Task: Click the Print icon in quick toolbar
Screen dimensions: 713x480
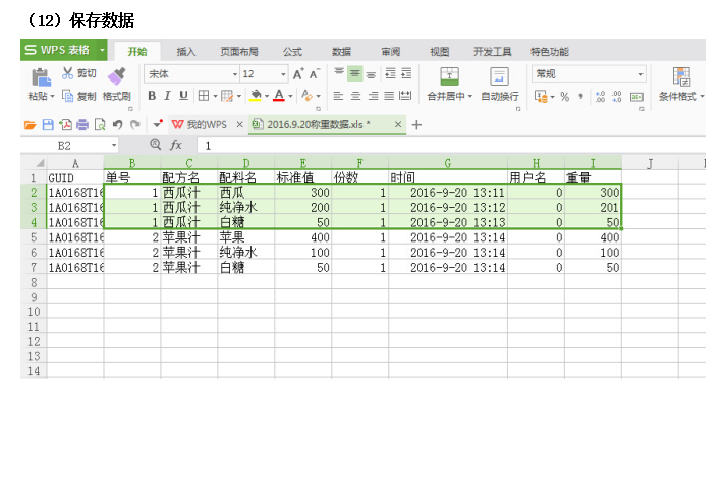Action: 82,125
